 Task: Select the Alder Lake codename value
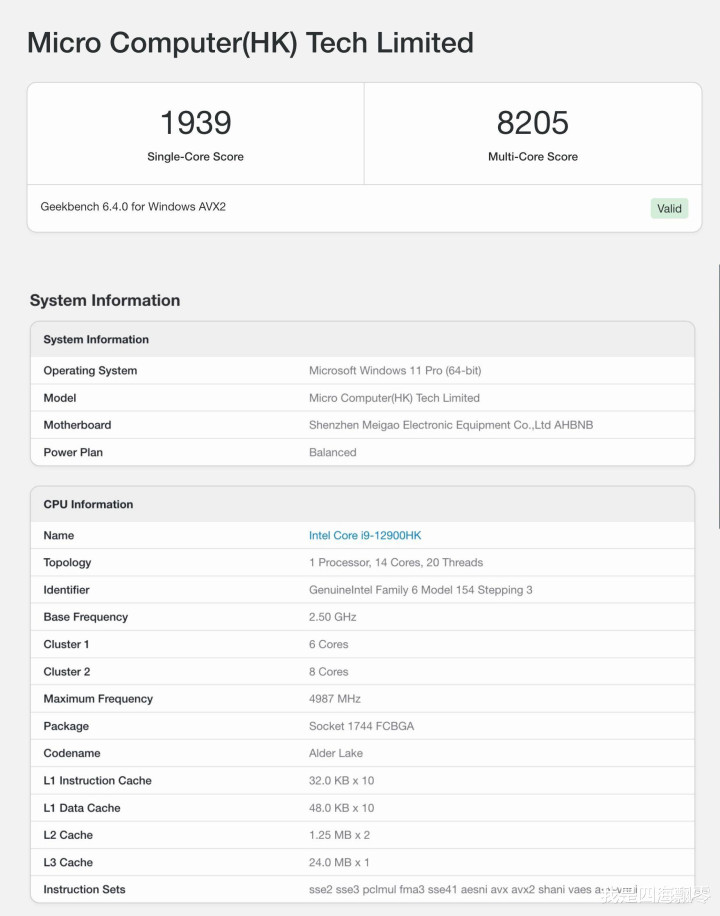tap(335, 753)
